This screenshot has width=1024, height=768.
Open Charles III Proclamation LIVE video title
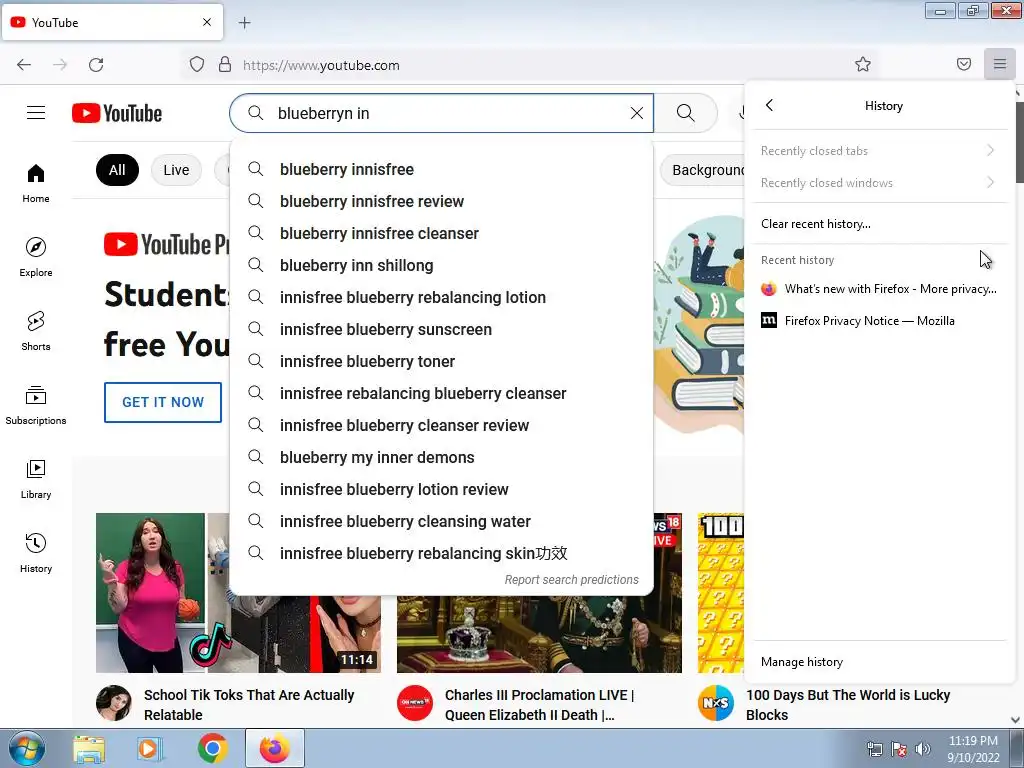tap(539, 705)
